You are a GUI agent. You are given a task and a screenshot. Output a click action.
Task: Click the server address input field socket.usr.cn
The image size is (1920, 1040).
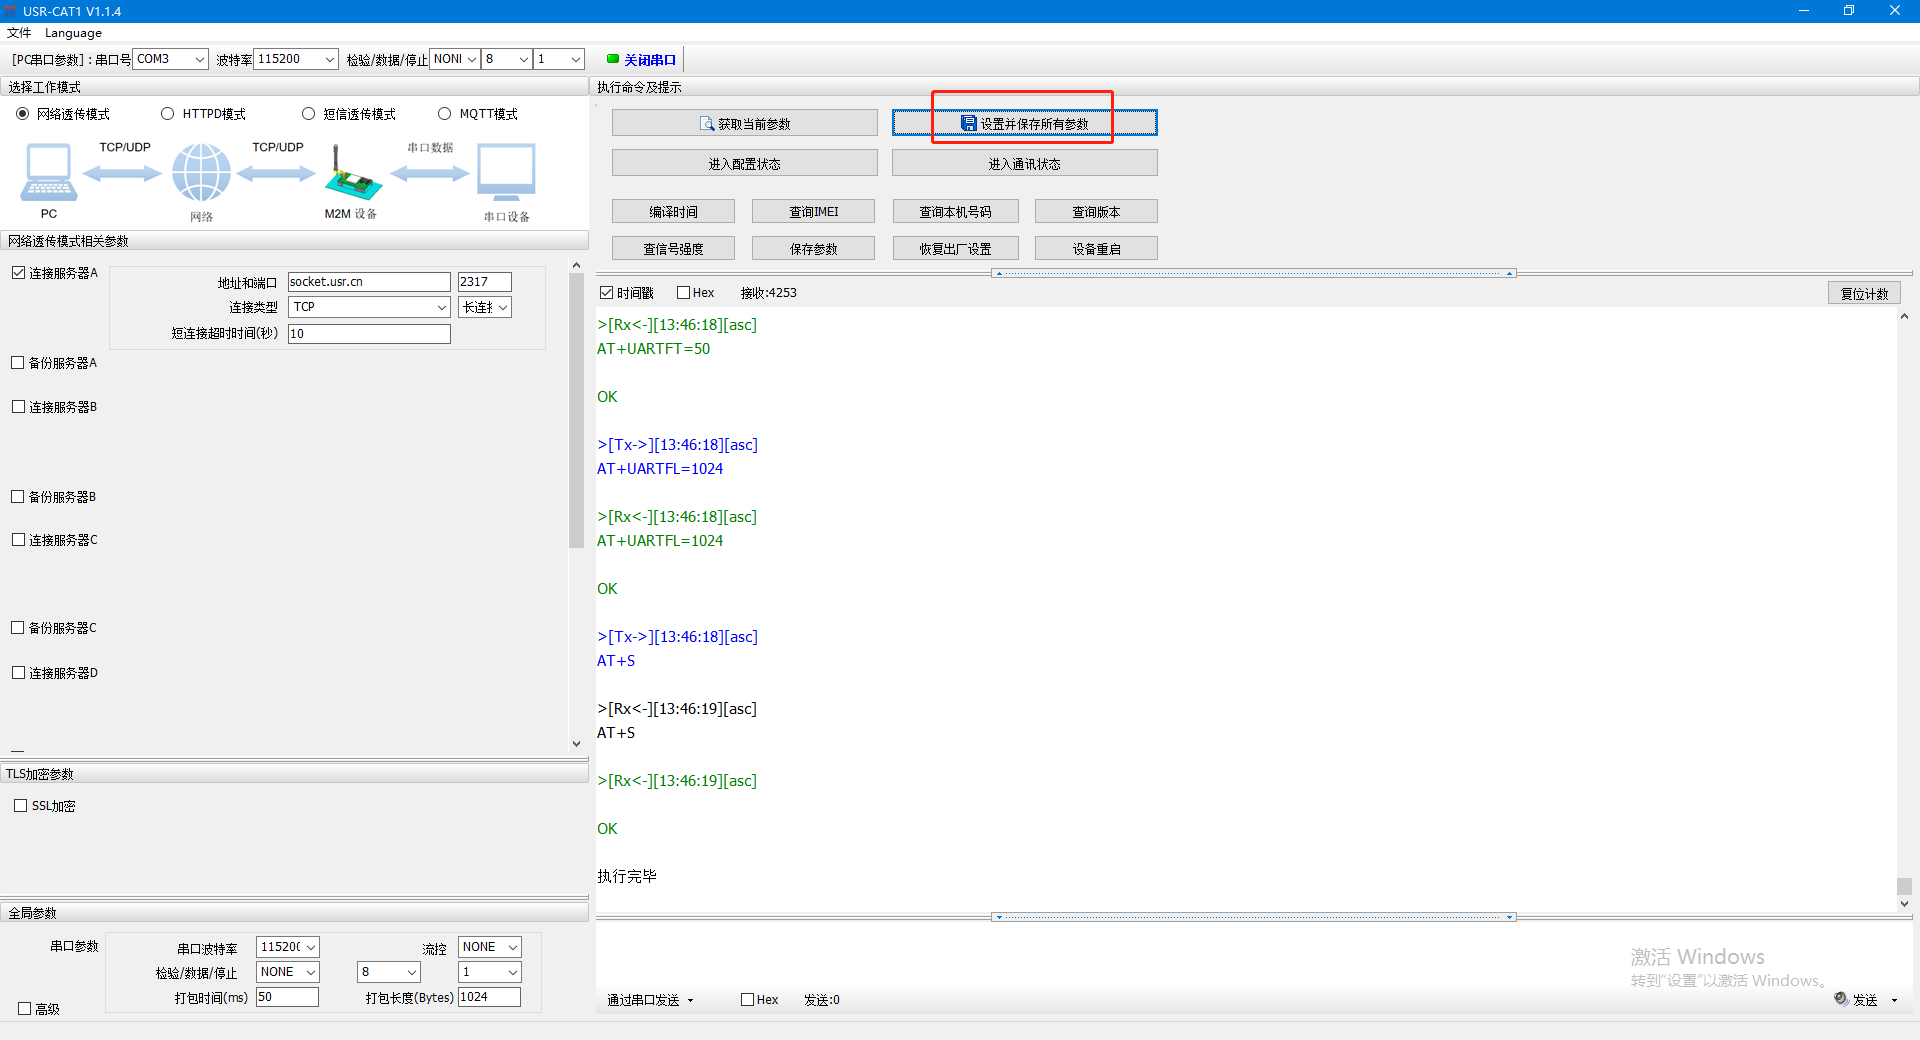tap(368, 282)
